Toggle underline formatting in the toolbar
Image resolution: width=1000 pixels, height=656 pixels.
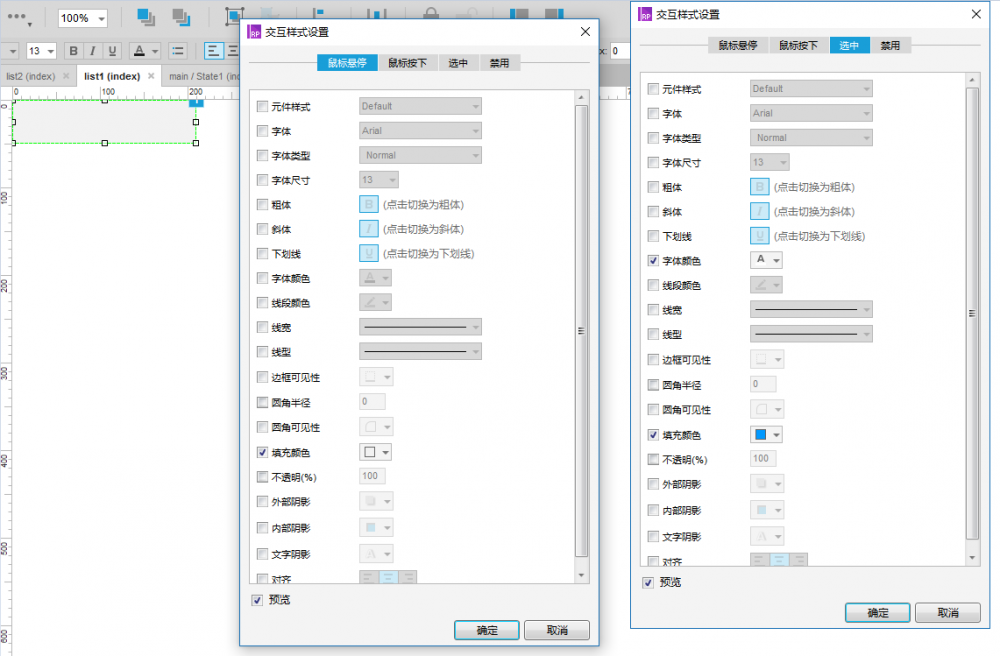tap(111, 50)
